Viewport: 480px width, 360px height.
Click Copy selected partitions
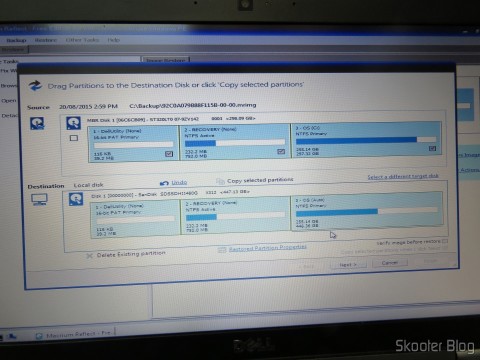260,180
